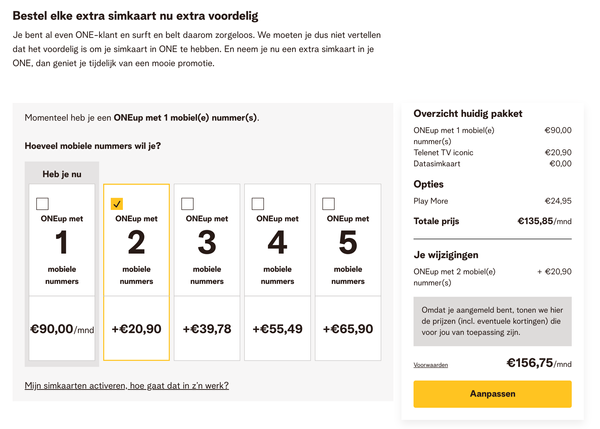
Task: Open the Voorwaarden link
Action: (x=431, y=365)
